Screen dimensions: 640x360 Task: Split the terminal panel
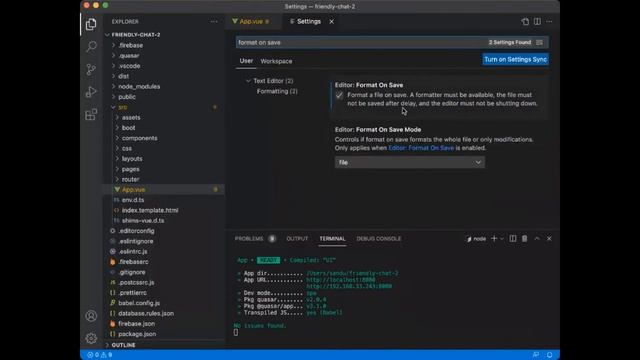coord(513,238)
